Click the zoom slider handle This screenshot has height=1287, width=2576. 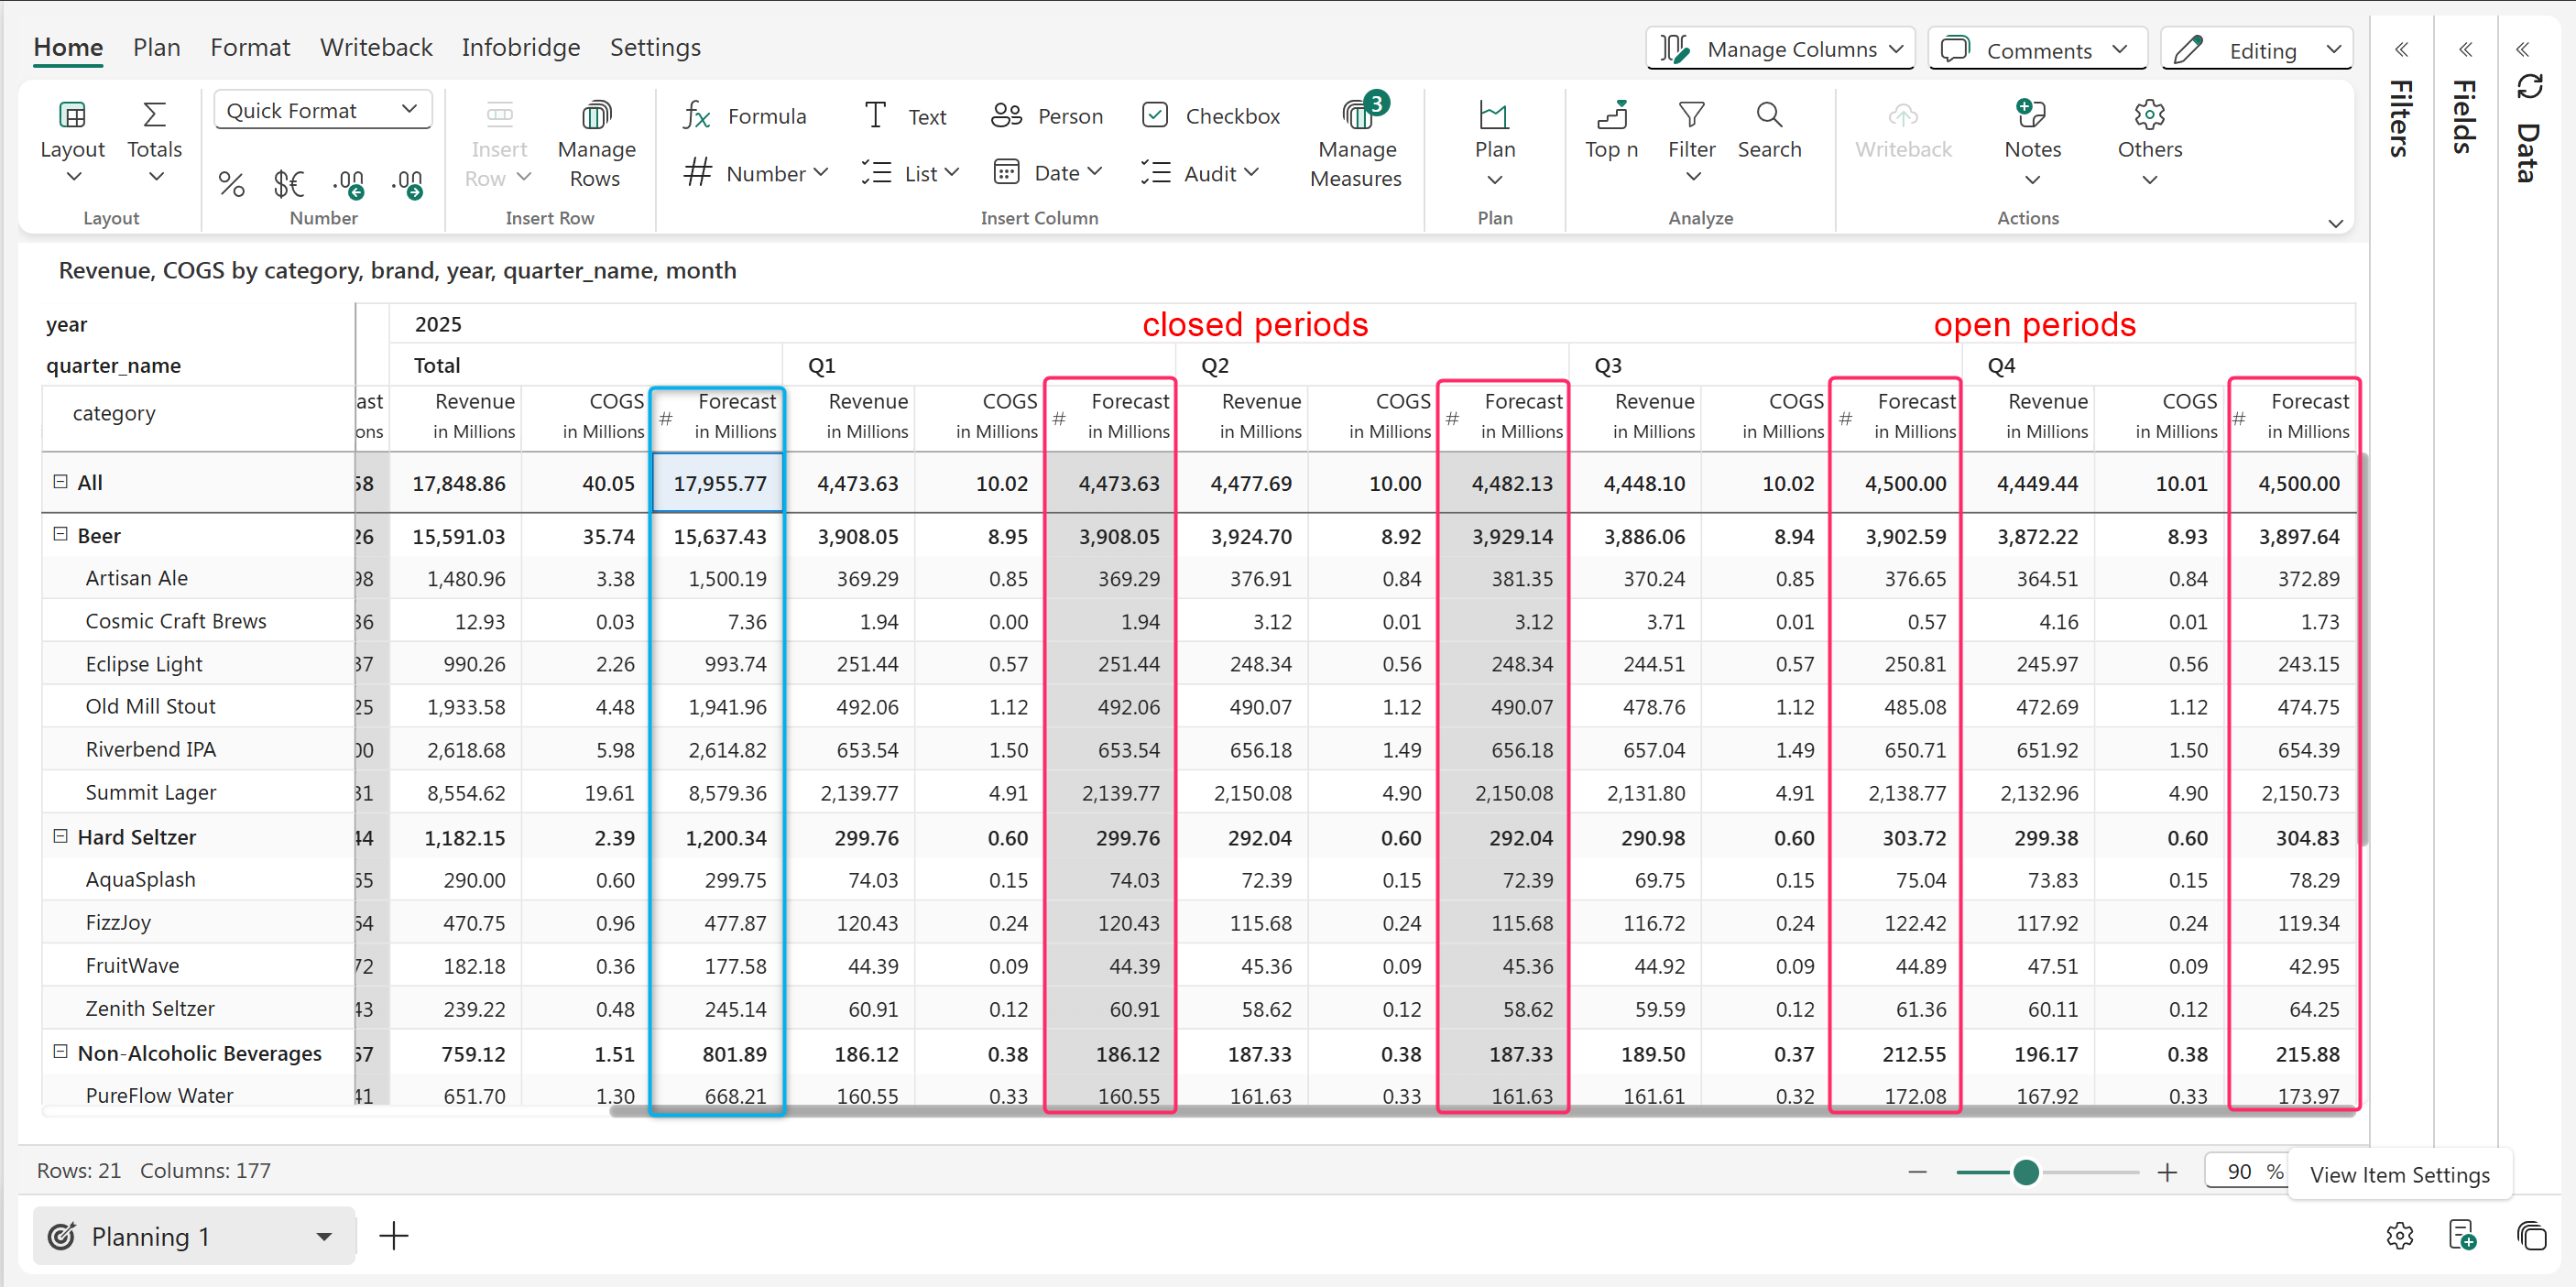pos(2025,1172)
